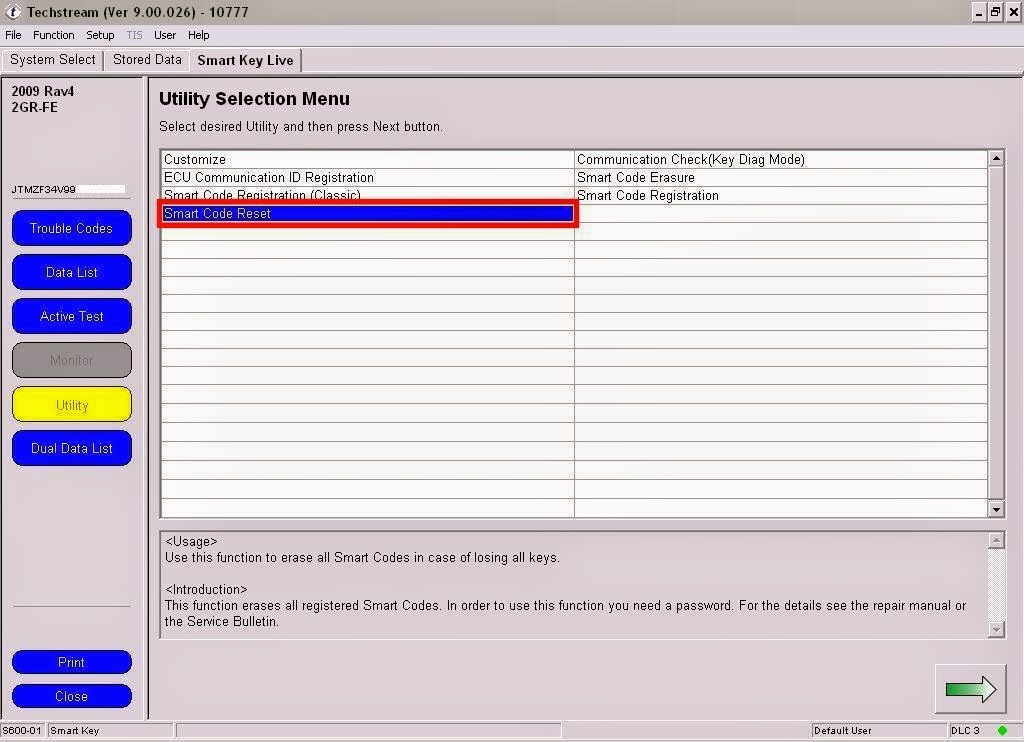Click utility list scroll up arrow
The width and height of the screenshot is (1024, 742).
[996, 158]
